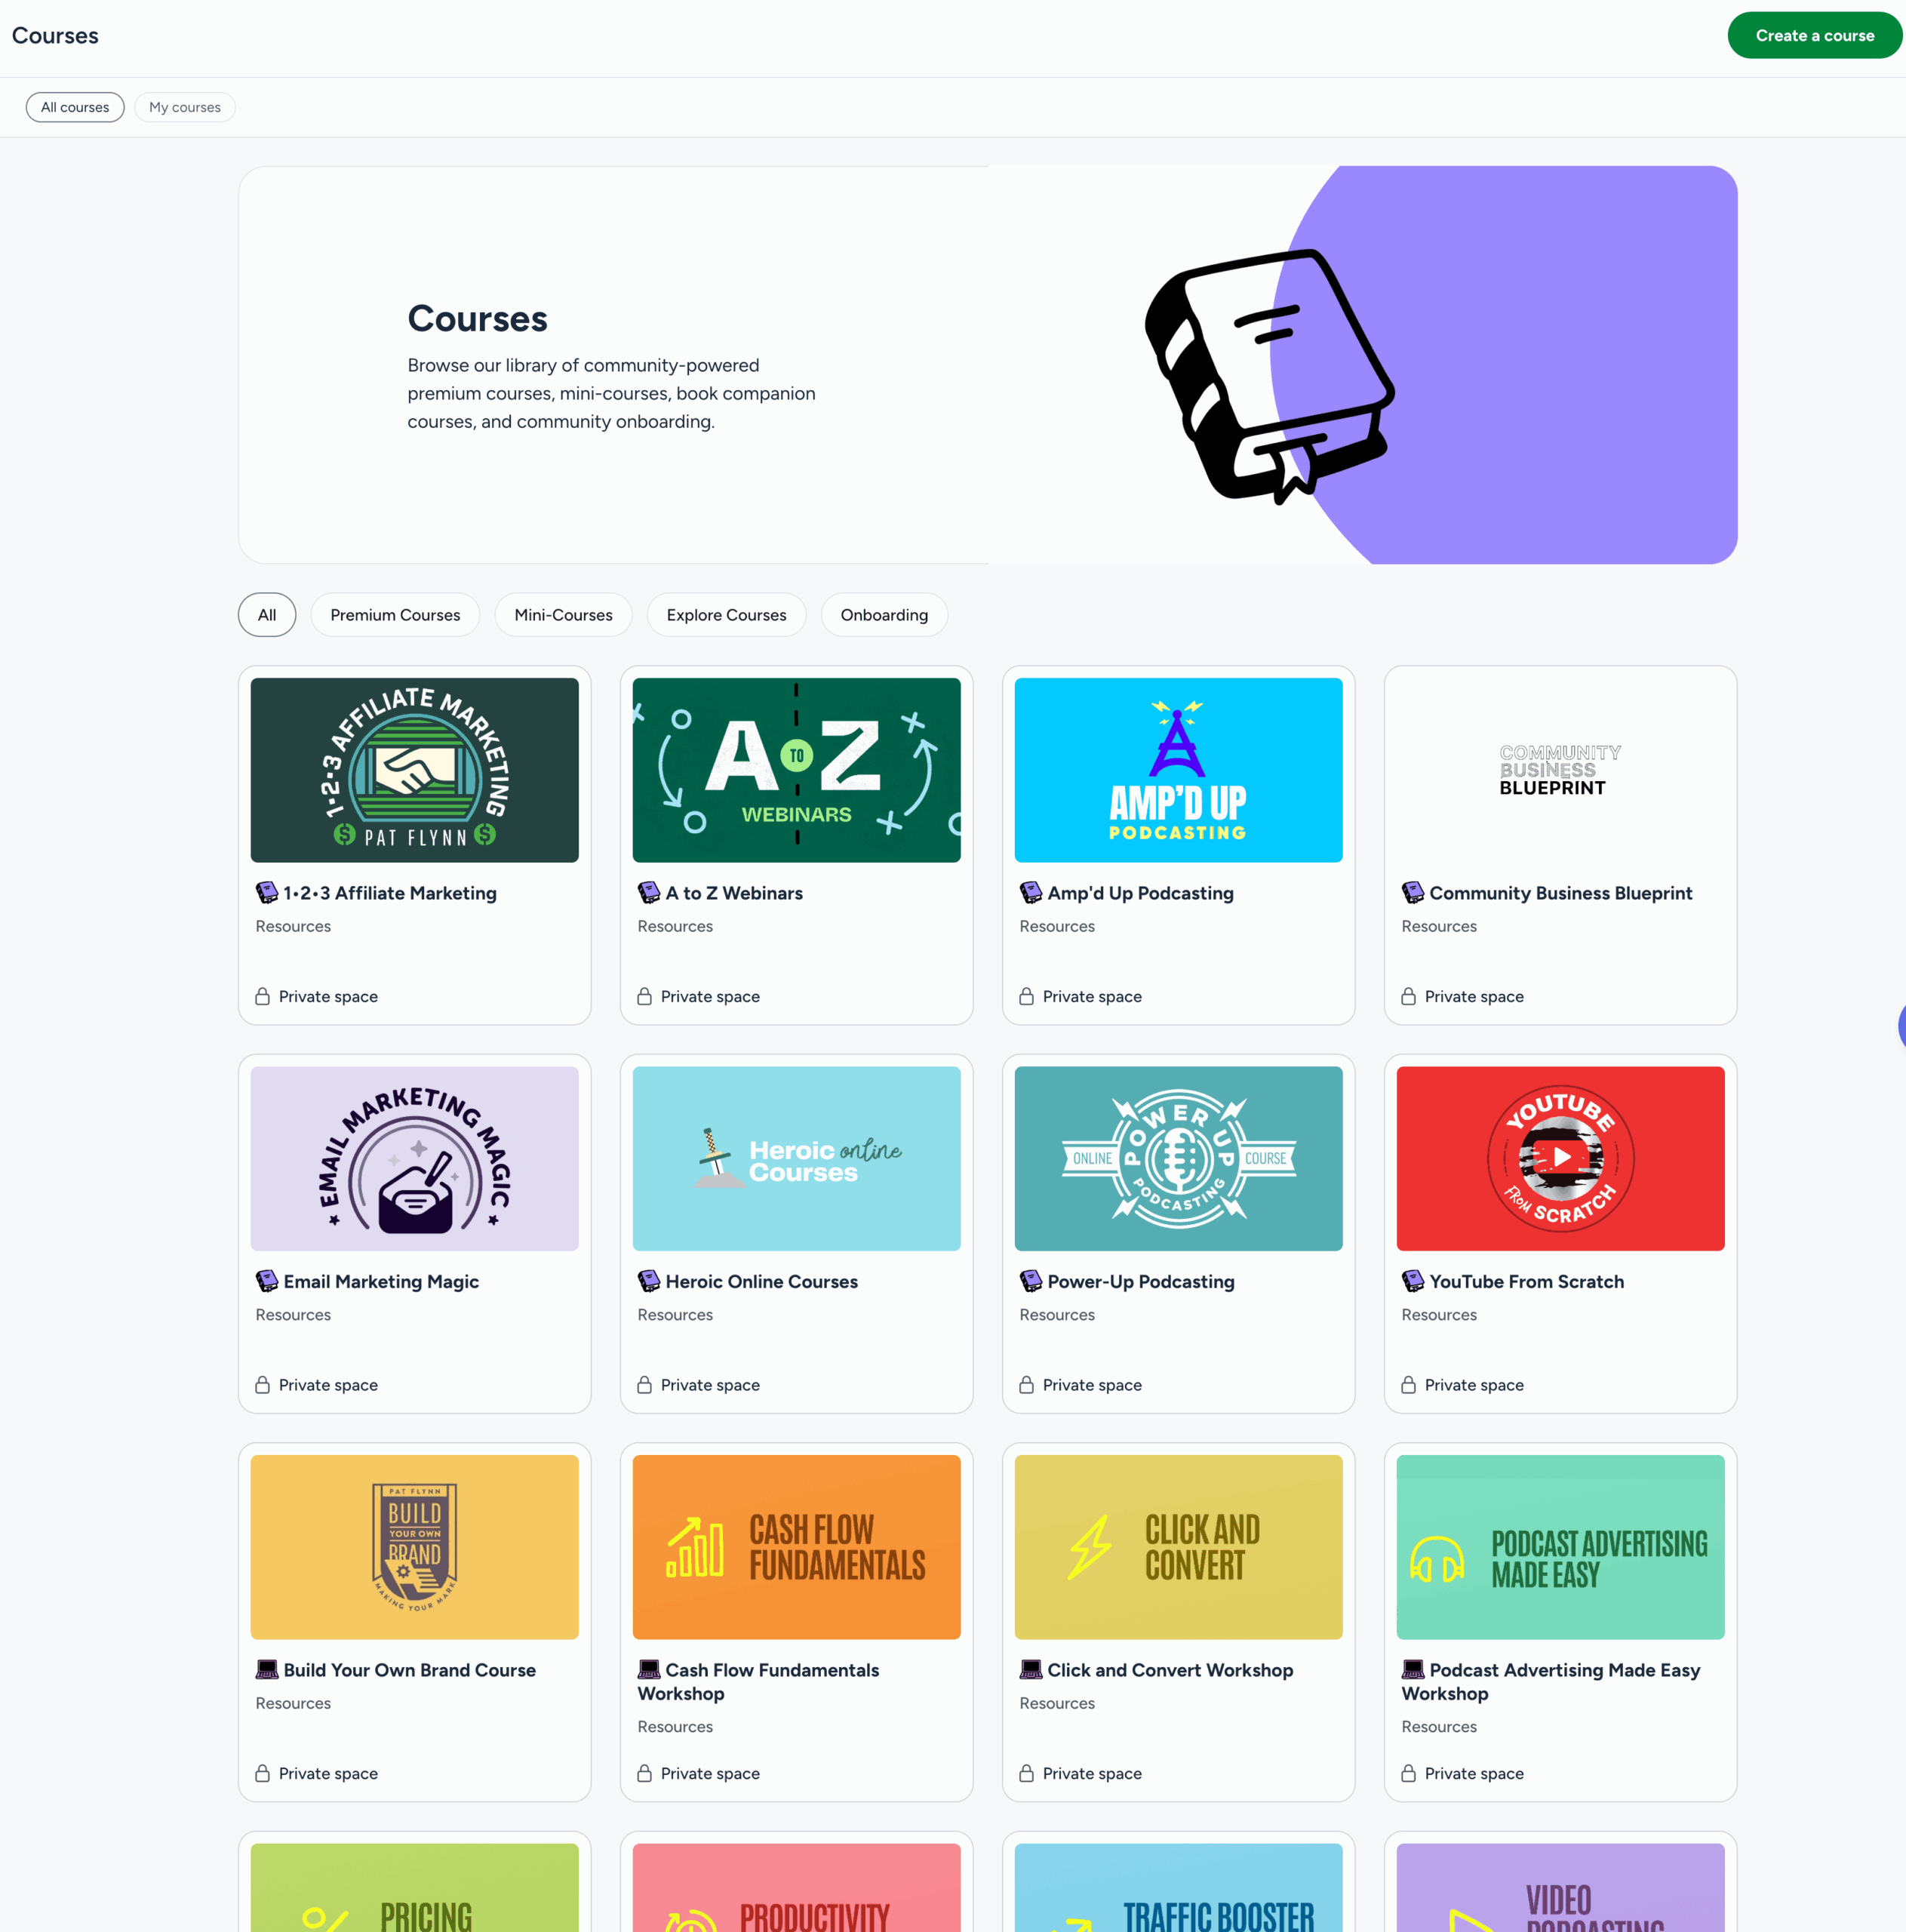Switch to the My courses tab
The width and height of the screenshot is (1906, 1932).
(x=185, y=107)
